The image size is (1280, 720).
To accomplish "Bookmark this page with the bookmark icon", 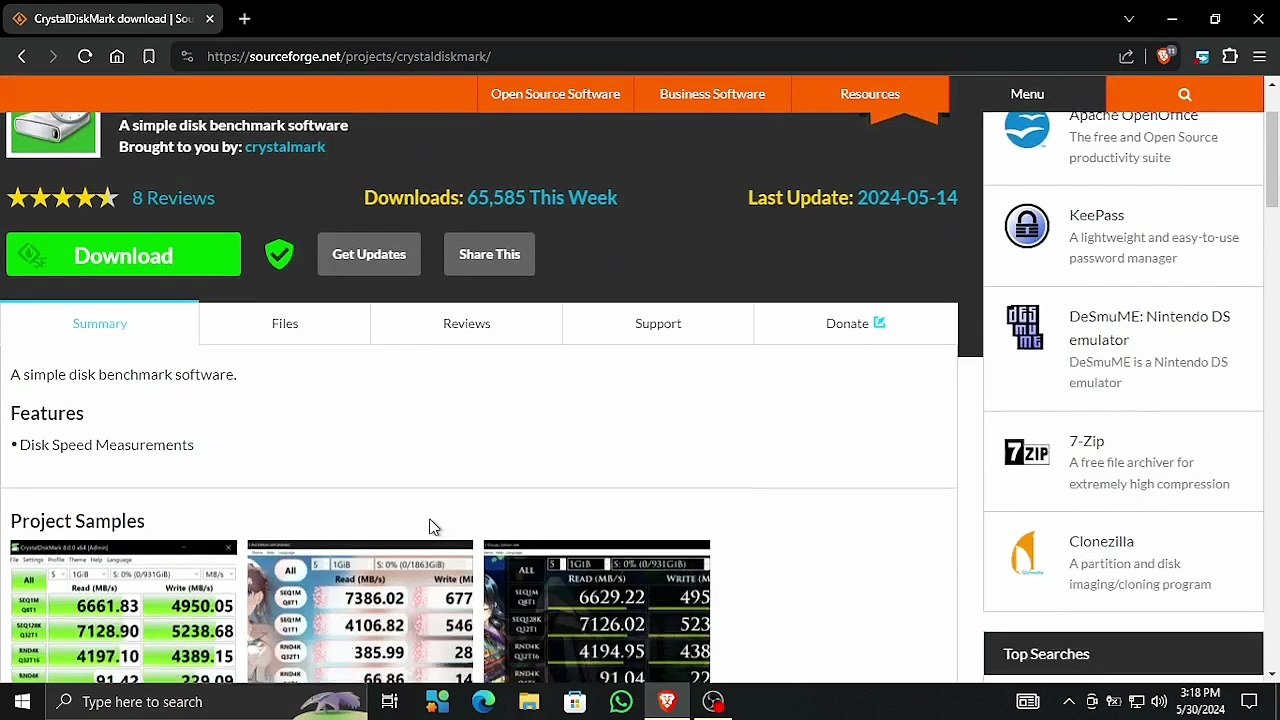I will 149,57.
